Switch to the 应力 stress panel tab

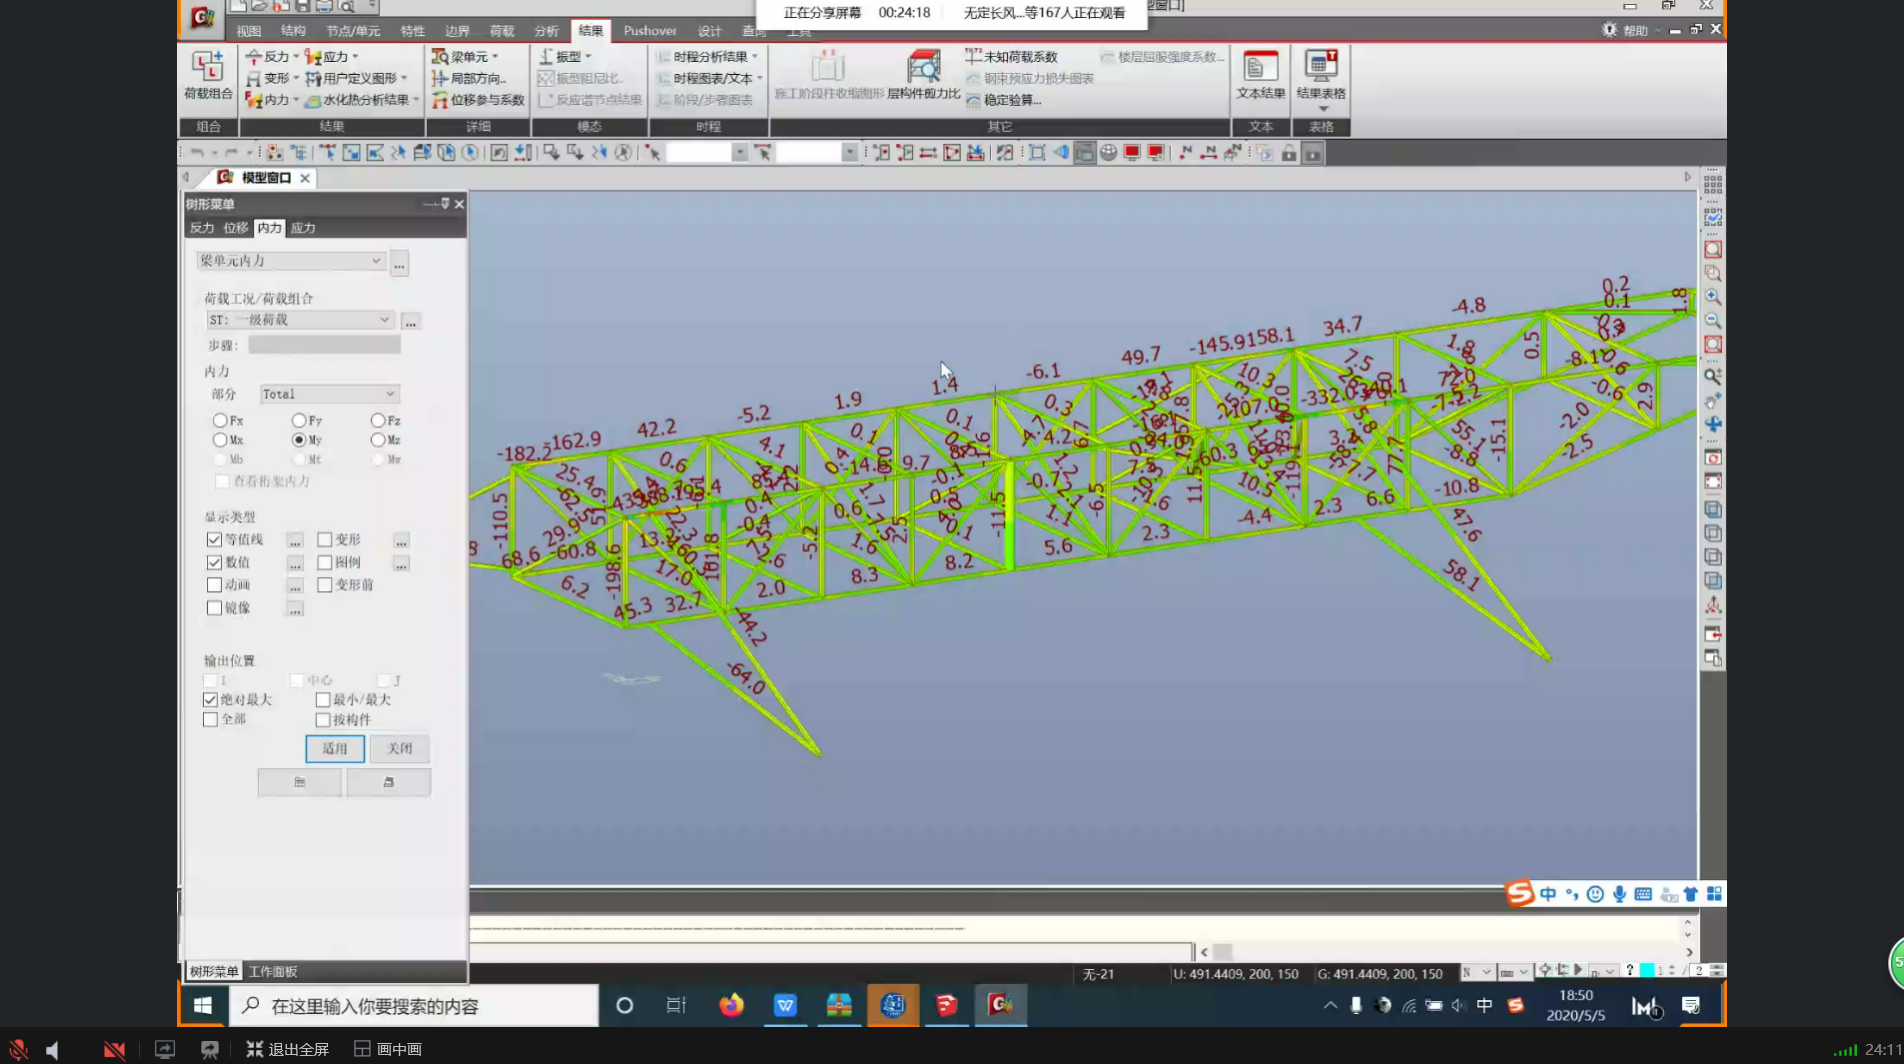pyautogui.click(x=303, y=228)
